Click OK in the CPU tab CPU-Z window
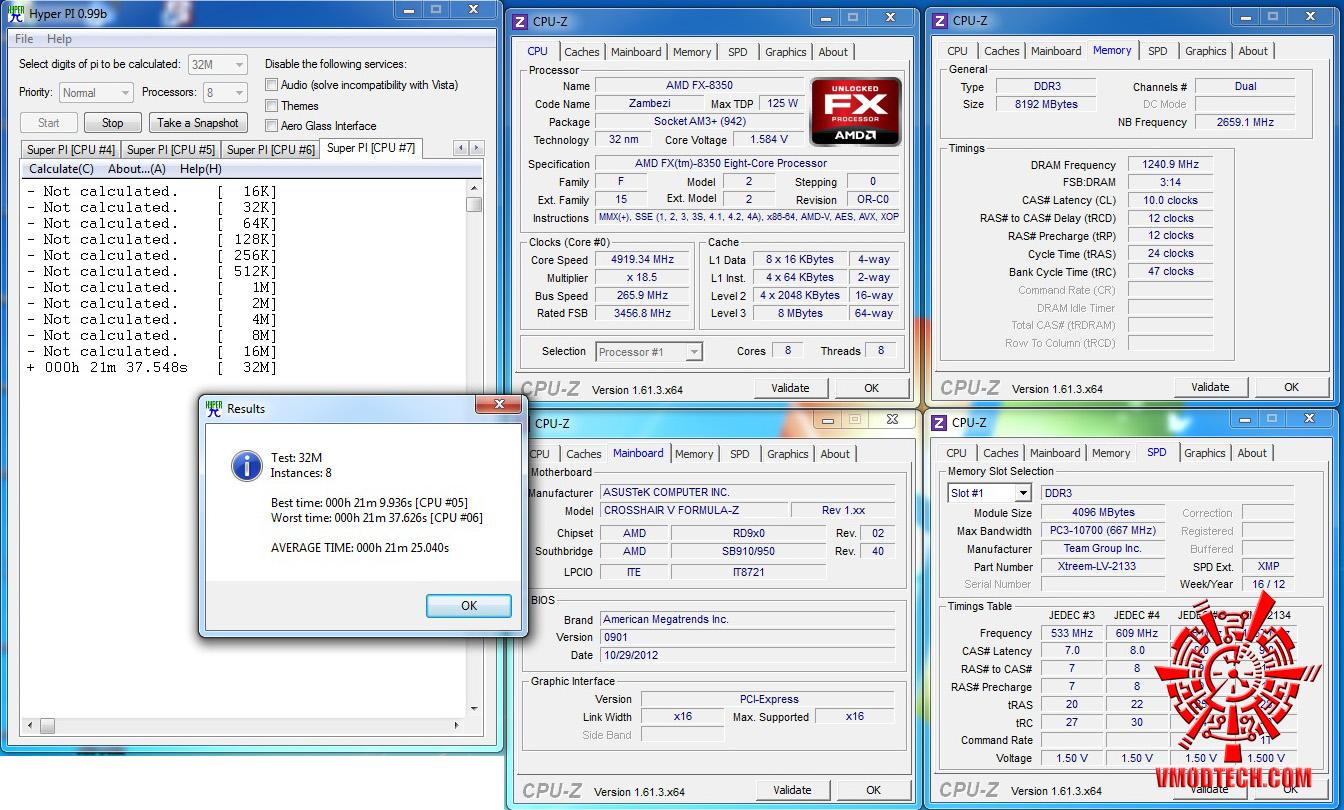Image resolution: width=1344 pixels, height=810 pixels. (x=872, y=388)
